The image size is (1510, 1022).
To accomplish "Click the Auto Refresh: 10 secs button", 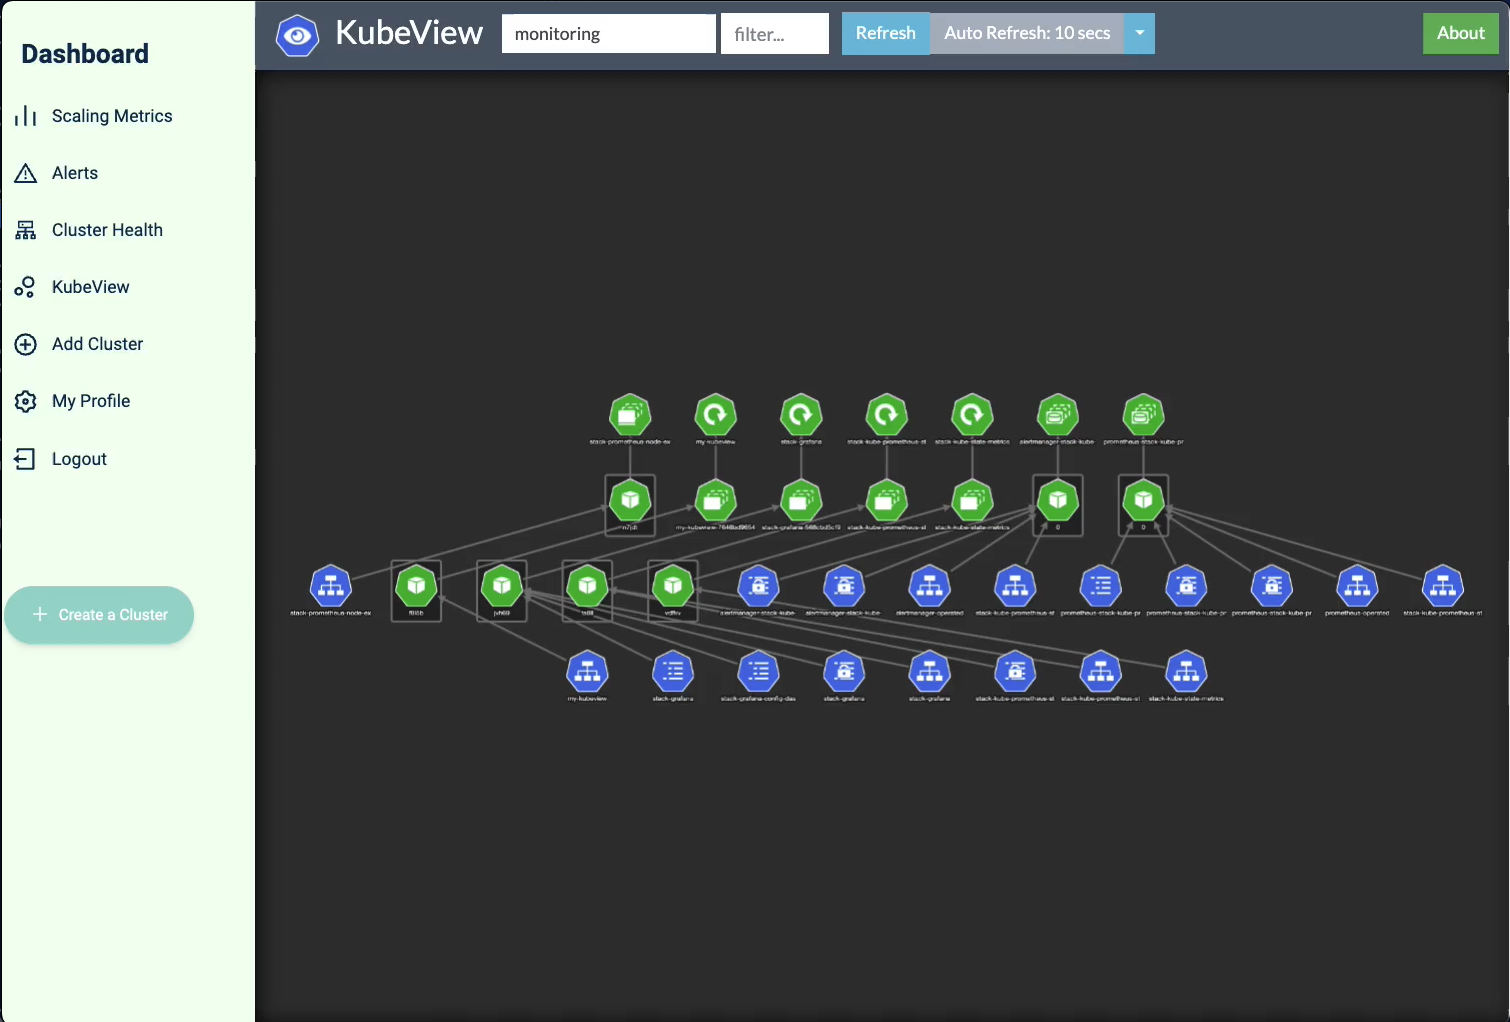I will coord(1027,33).
